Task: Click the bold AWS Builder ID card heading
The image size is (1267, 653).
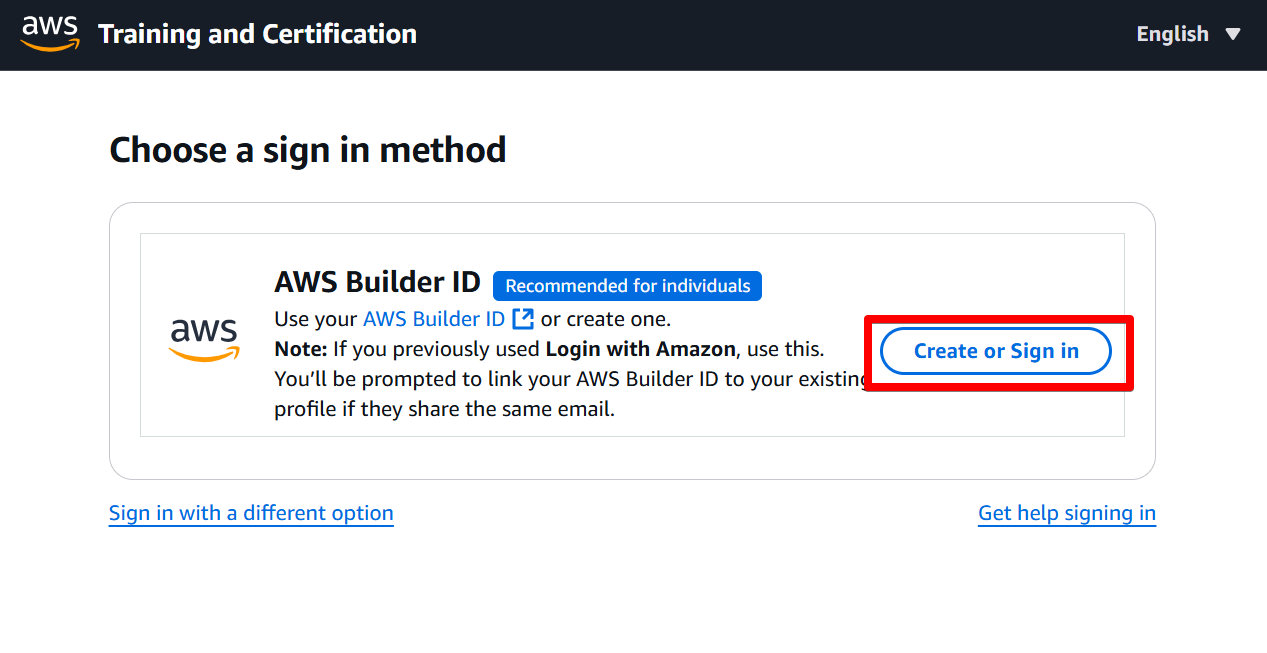Action: click(377, 283)
